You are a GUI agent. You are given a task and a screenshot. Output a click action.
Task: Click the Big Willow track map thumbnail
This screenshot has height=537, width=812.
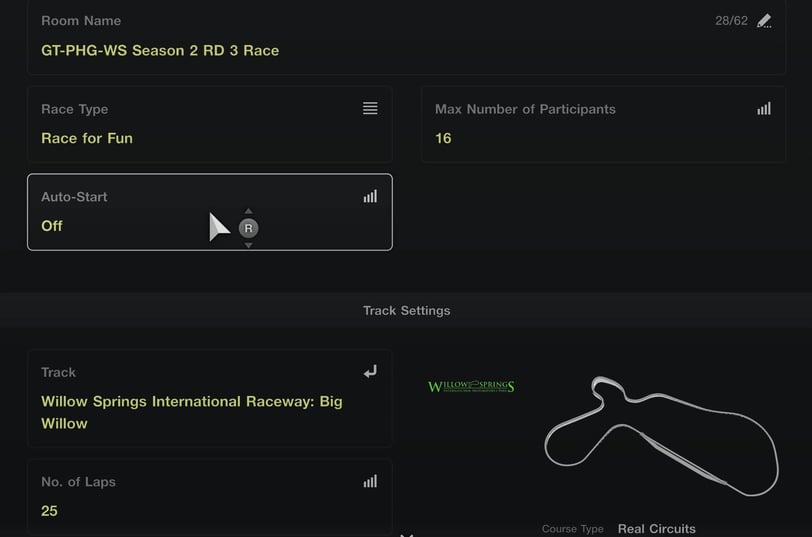661,436
